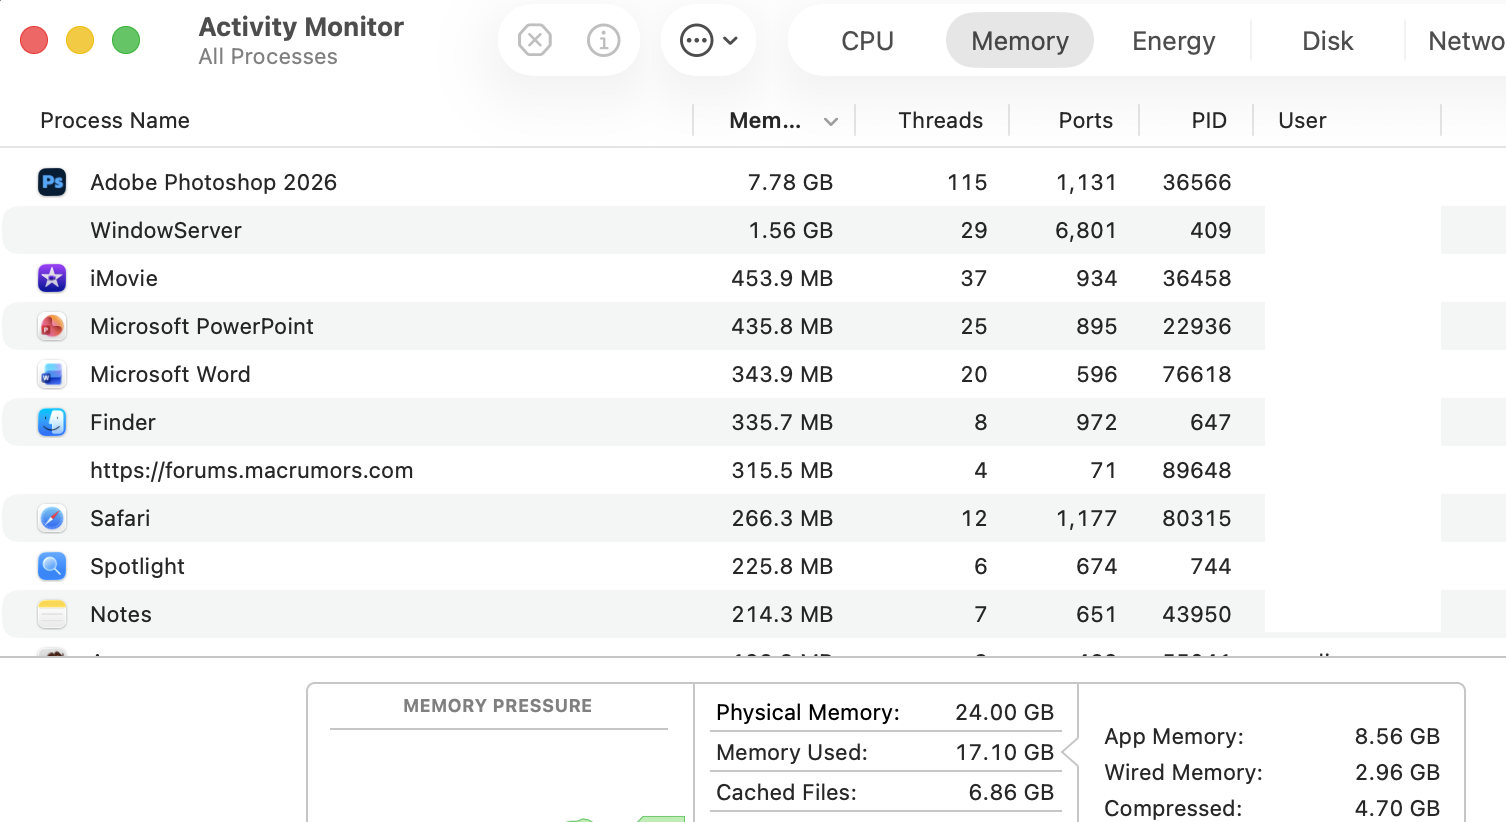Click the 225.8 MB memory value
1506x822 pixels.
pyautogui.click(x=782, y=566)
